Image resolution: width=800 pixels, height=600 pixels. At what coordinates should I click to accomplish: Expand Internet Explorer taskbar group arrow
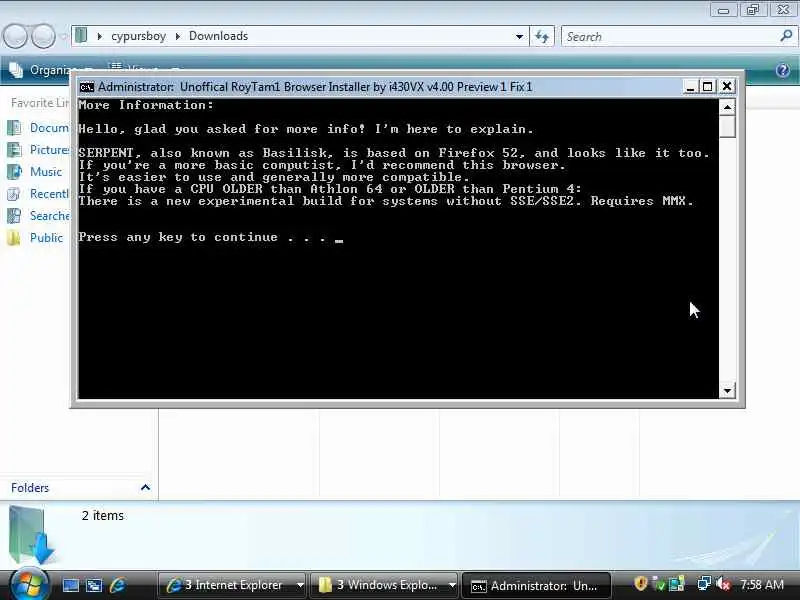click(300, 585)
